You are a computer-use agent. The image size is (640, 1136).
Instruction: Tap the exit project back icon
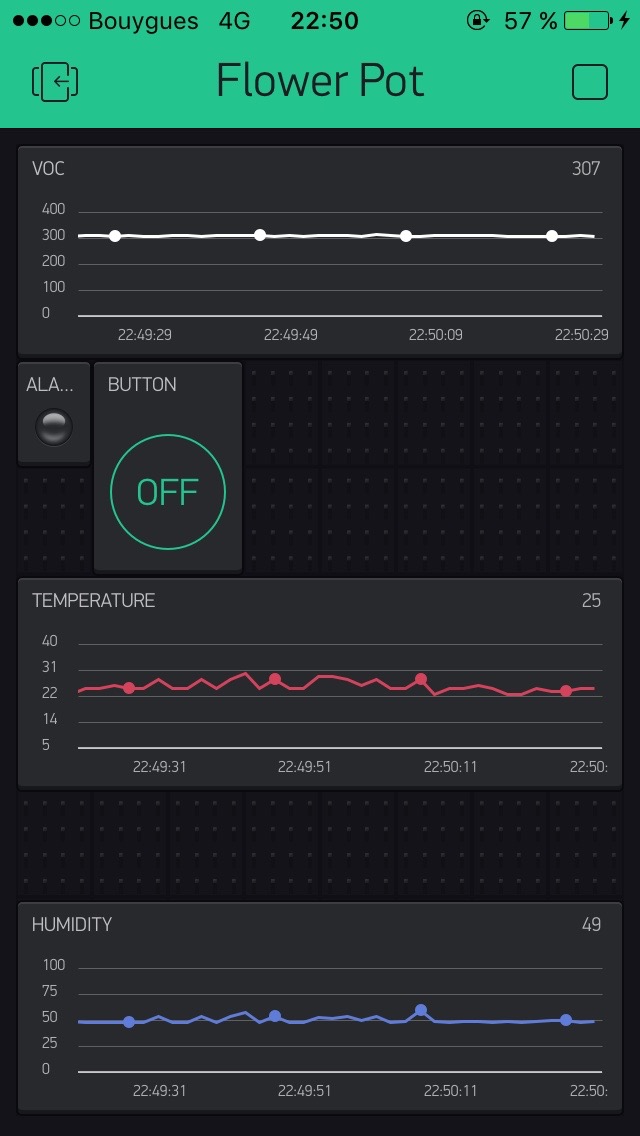click(56, 82)
